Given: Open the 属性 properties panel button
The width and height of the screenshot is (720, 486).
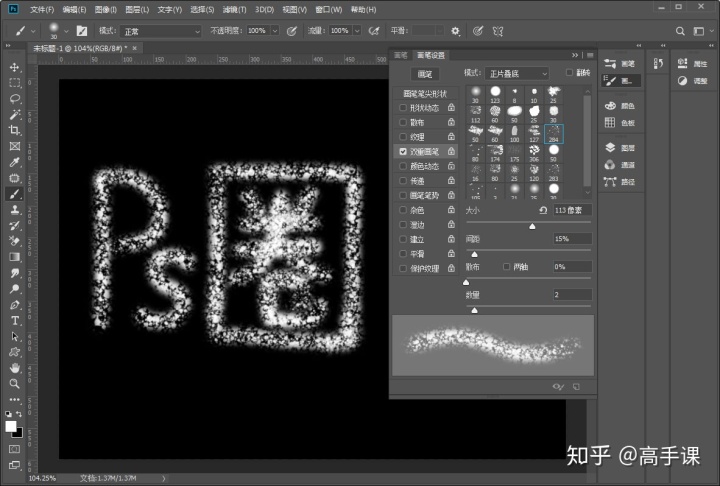Looking at the screenshot, I should [692, 64].
